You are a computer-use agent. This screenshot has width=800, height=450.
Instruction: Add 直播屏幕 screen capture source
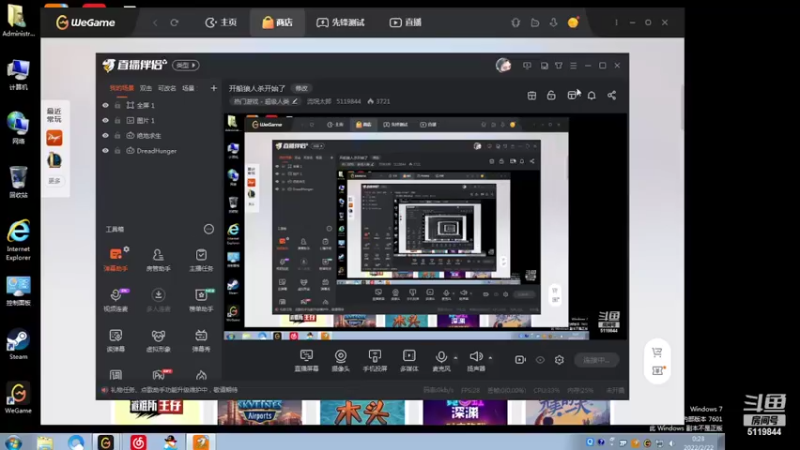point(306,360)
